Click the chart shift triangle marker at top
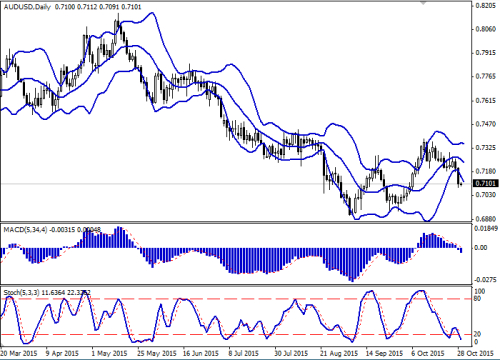Screen dimensions: 500x360 click(423, 3)
